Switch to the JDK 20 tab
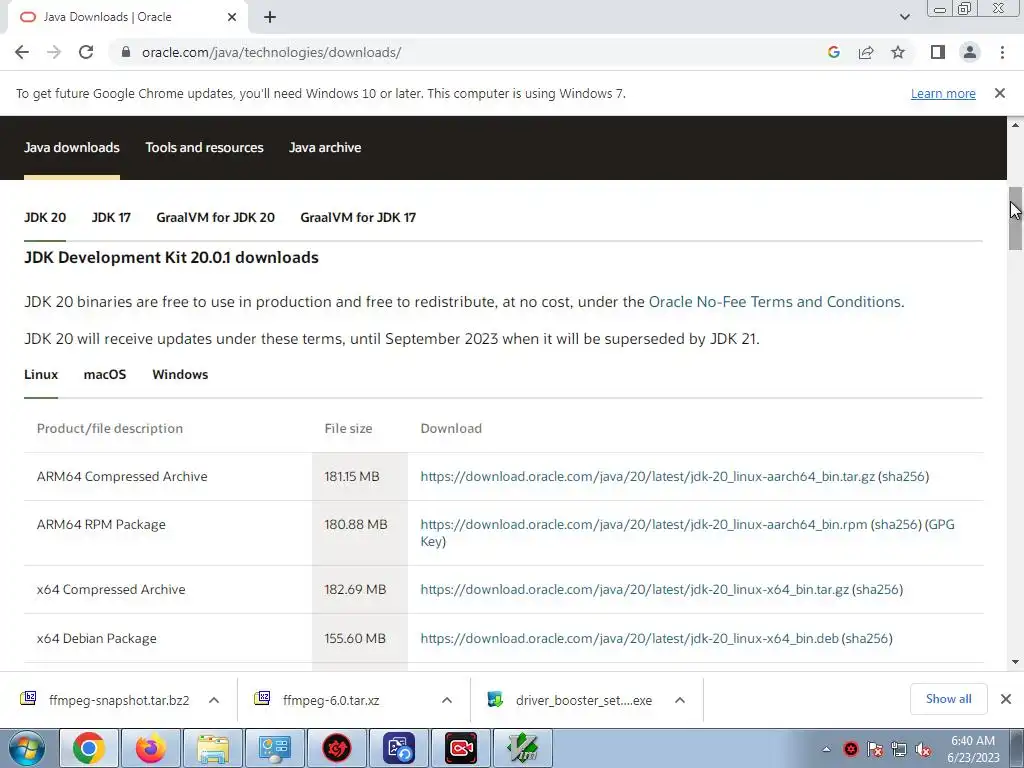This screenshot has width=1024, height=768. click(x=45, y=217)
